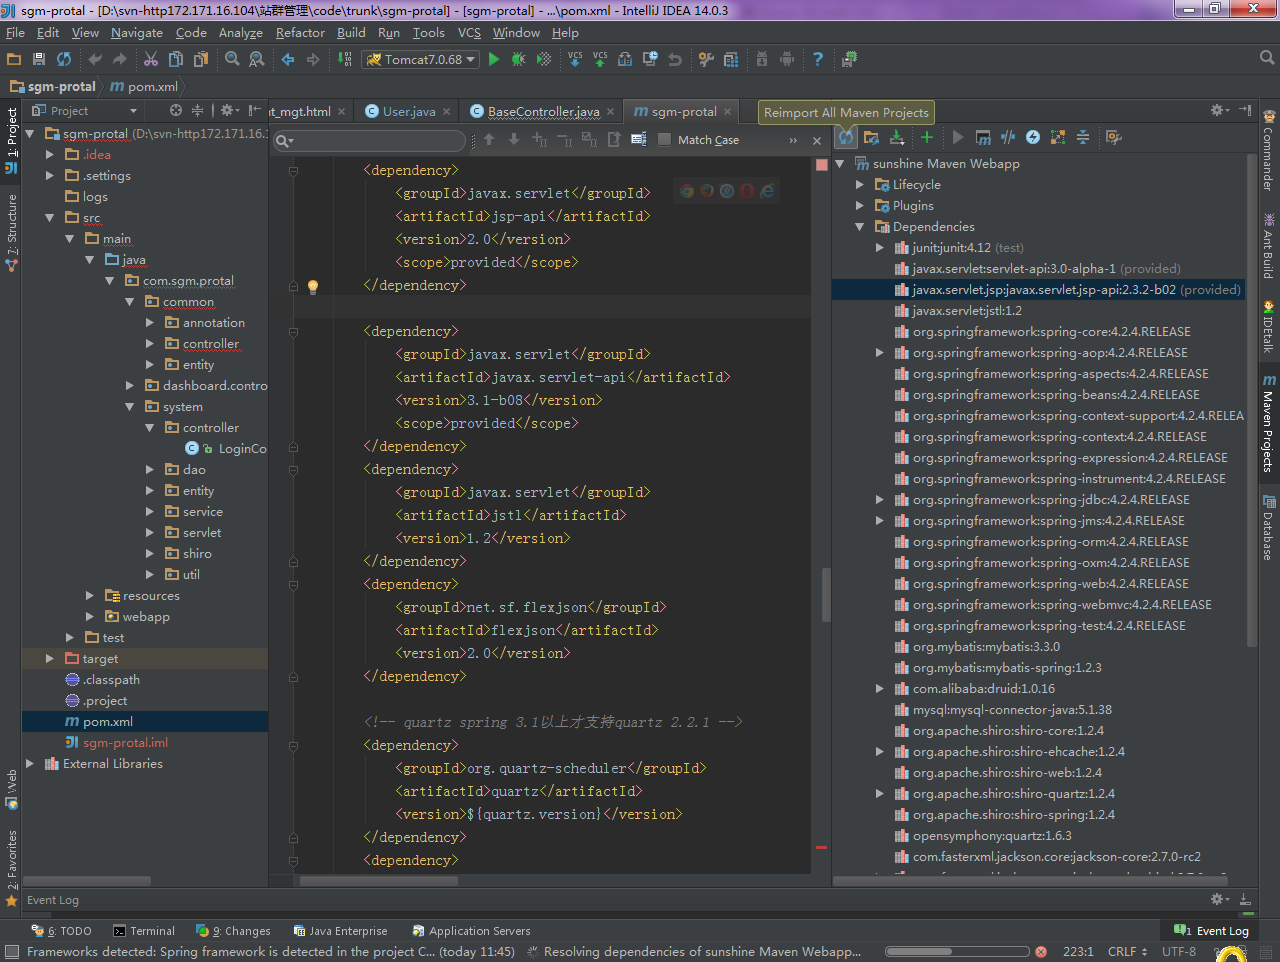Show Maven dependencies diagram icon

[1058, 137]
